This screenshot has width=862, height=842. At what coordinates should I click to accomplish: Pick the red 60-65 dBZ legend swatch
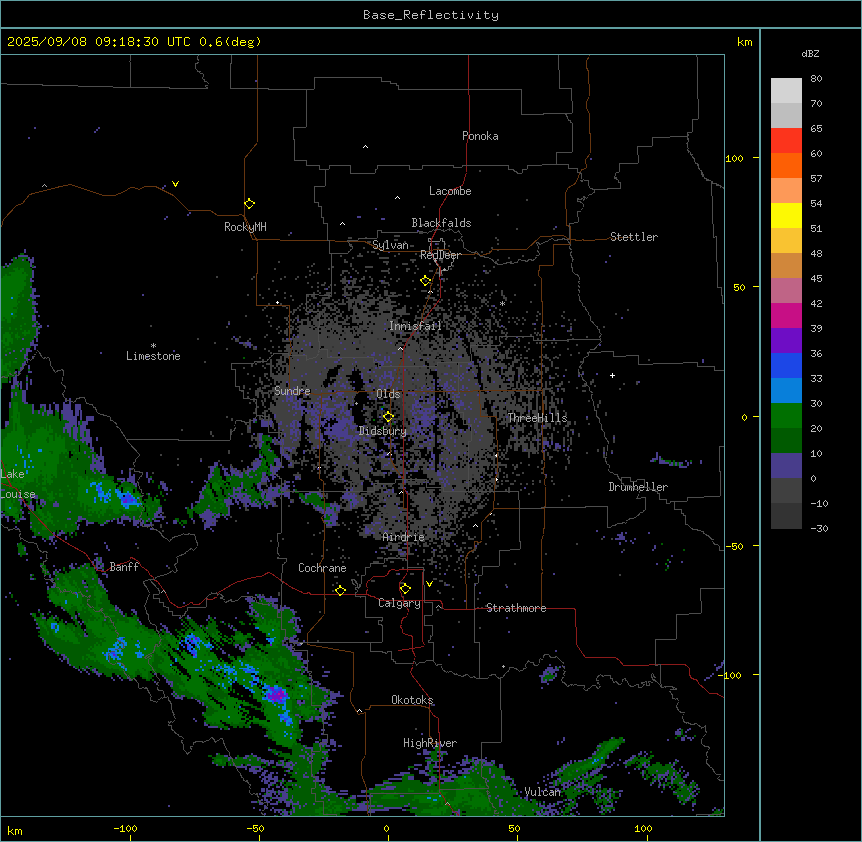[x=786, y=140]
